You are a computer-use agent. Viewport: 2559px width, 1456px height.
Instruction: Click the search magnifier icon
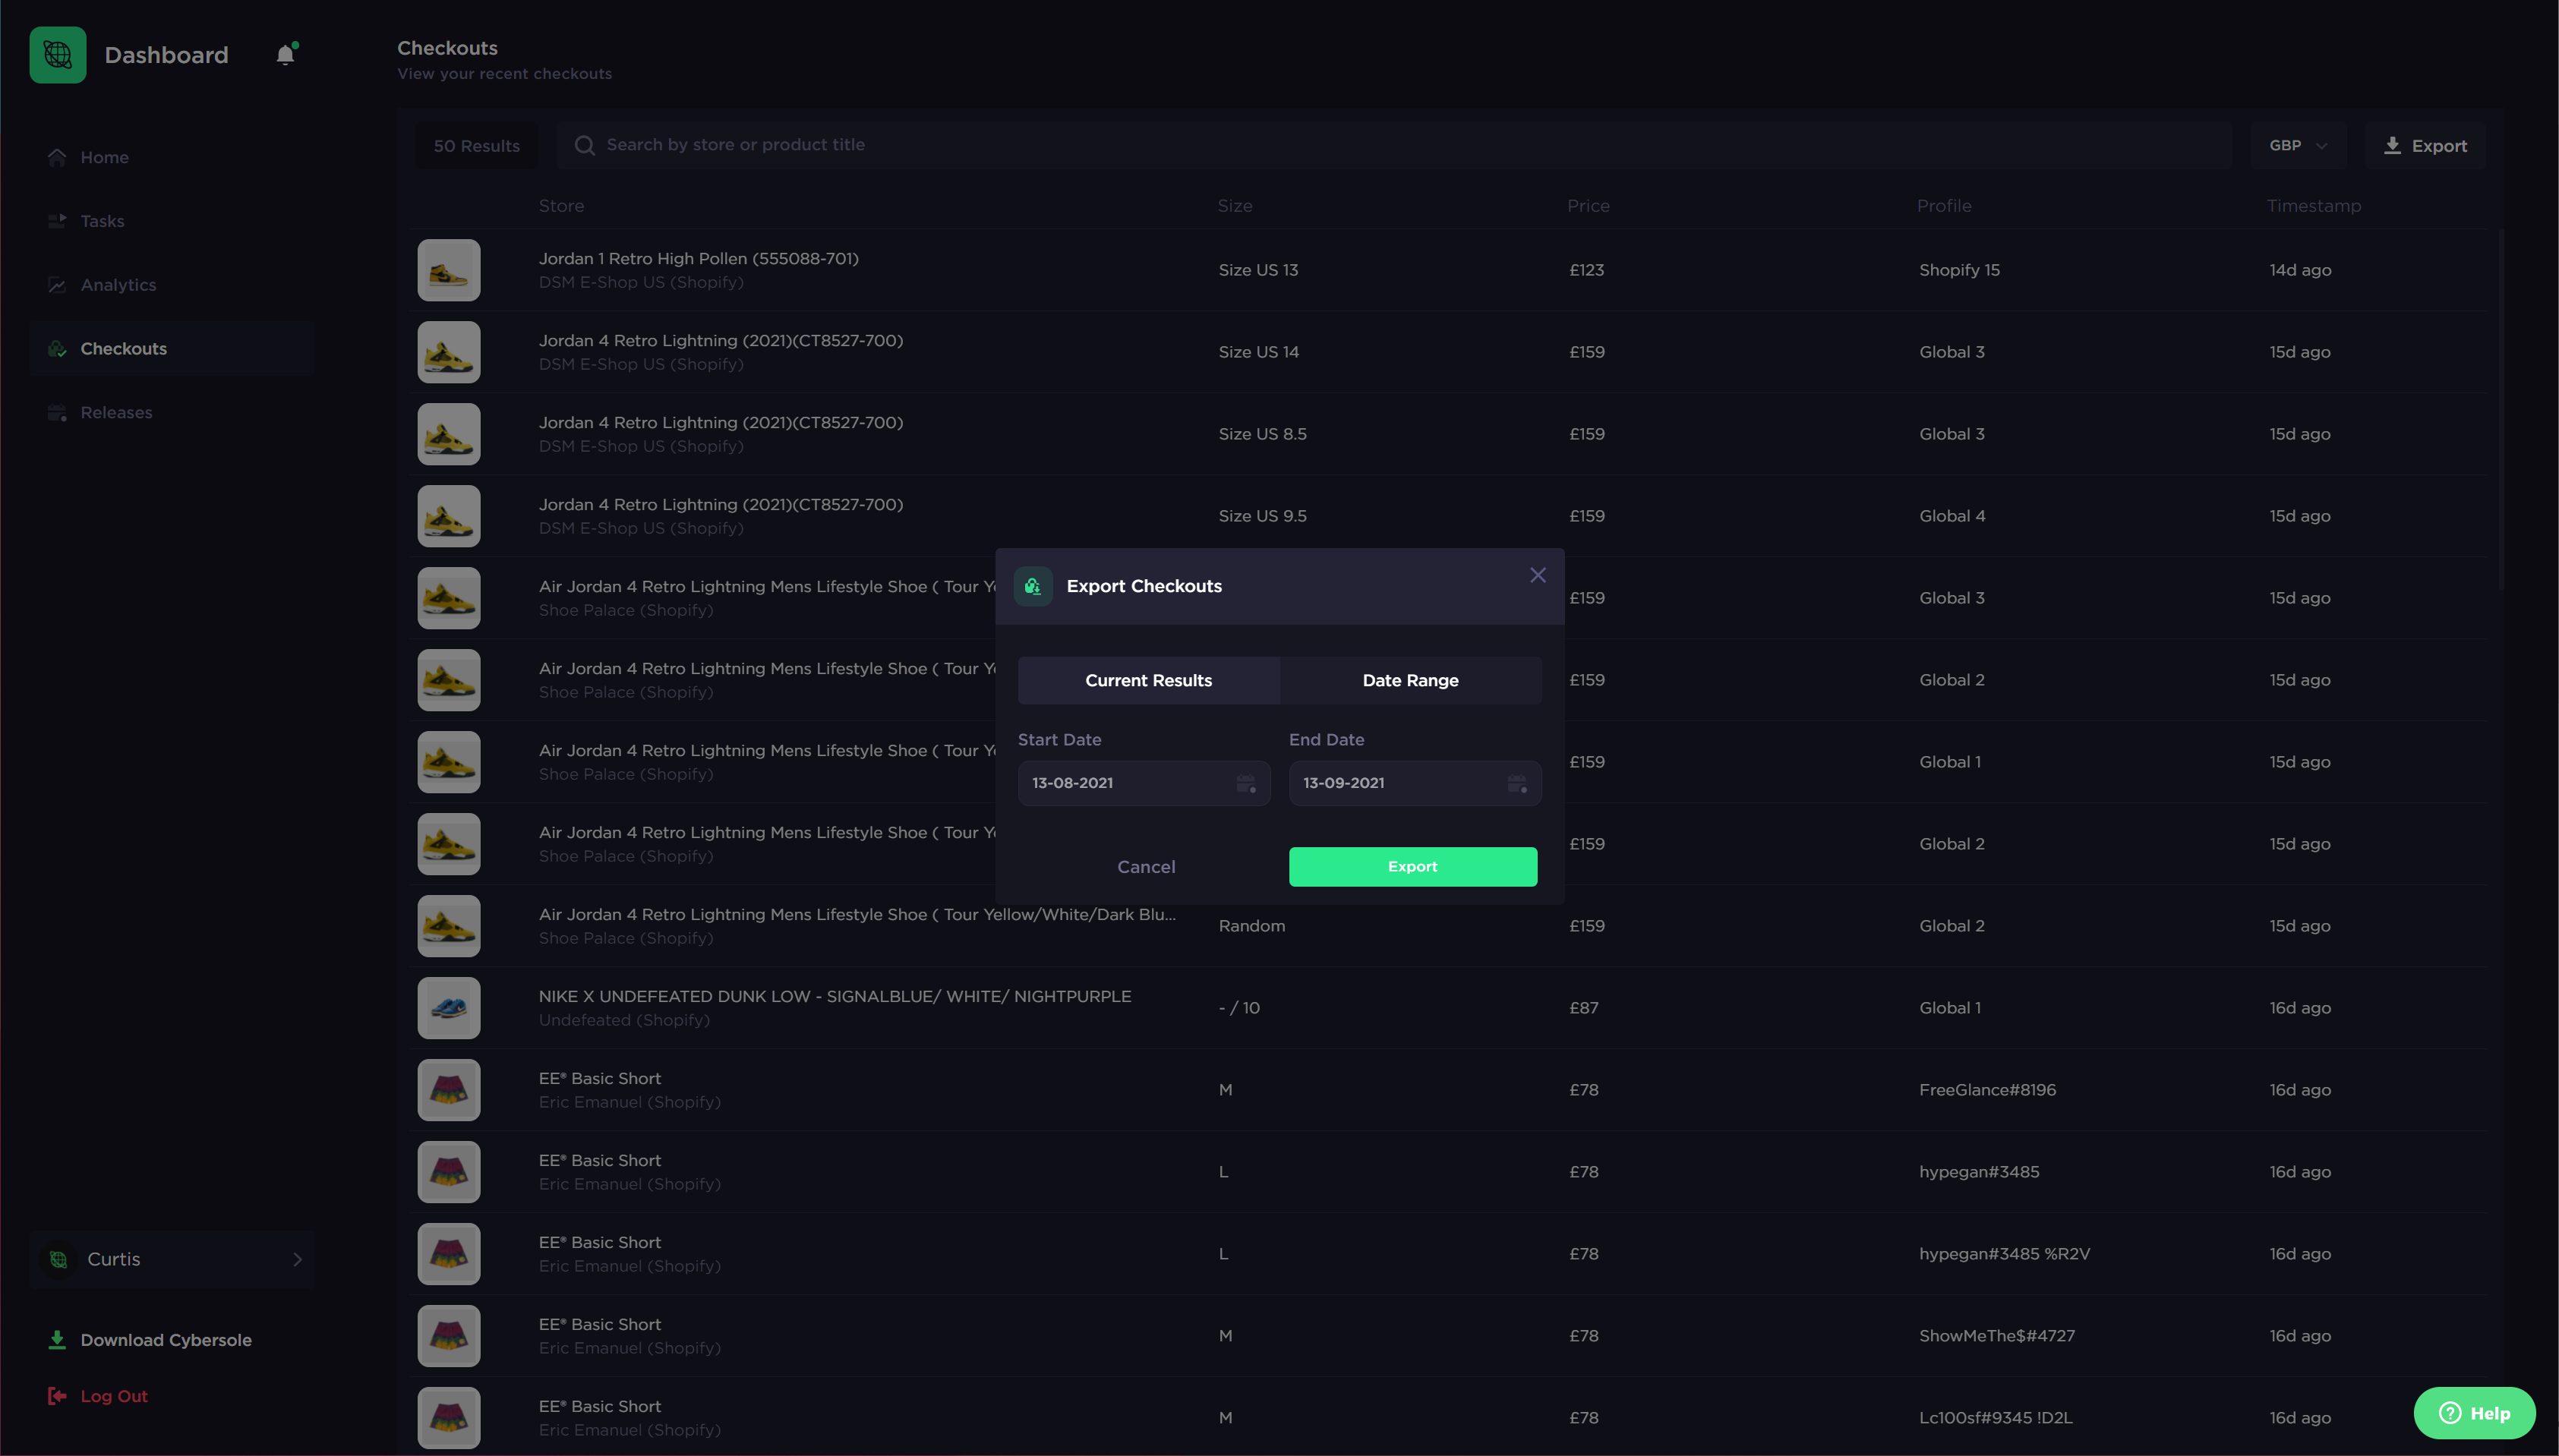click(584, 145)
